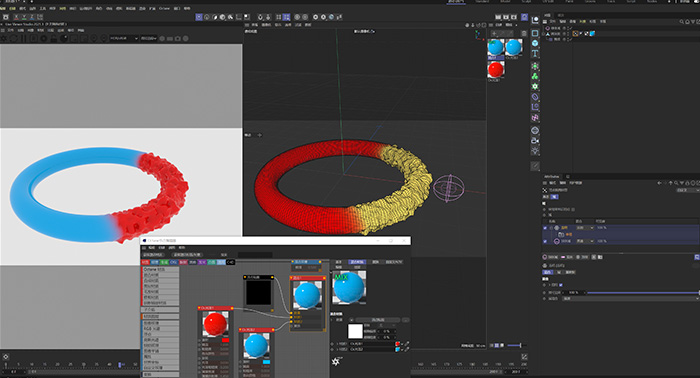Screen dimensions: 700x378
Task: Click the camera icon in Live Viewer toolbar
Action: click(x=178, y=39)
